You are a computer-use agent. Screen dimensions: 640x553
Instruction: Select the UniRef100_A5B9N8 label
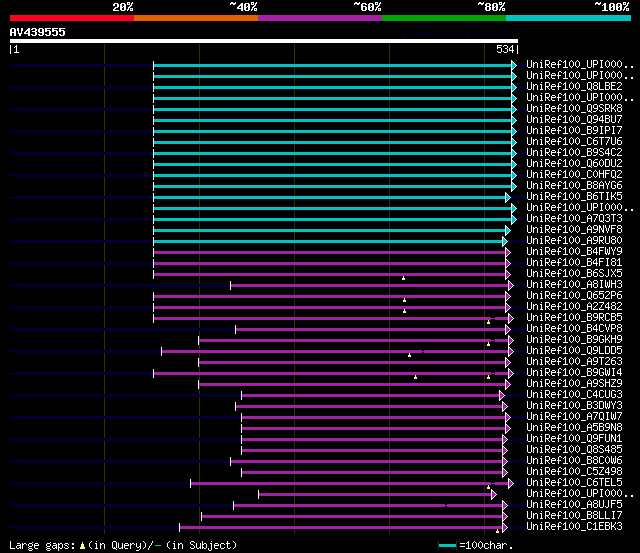coord(574,428)
